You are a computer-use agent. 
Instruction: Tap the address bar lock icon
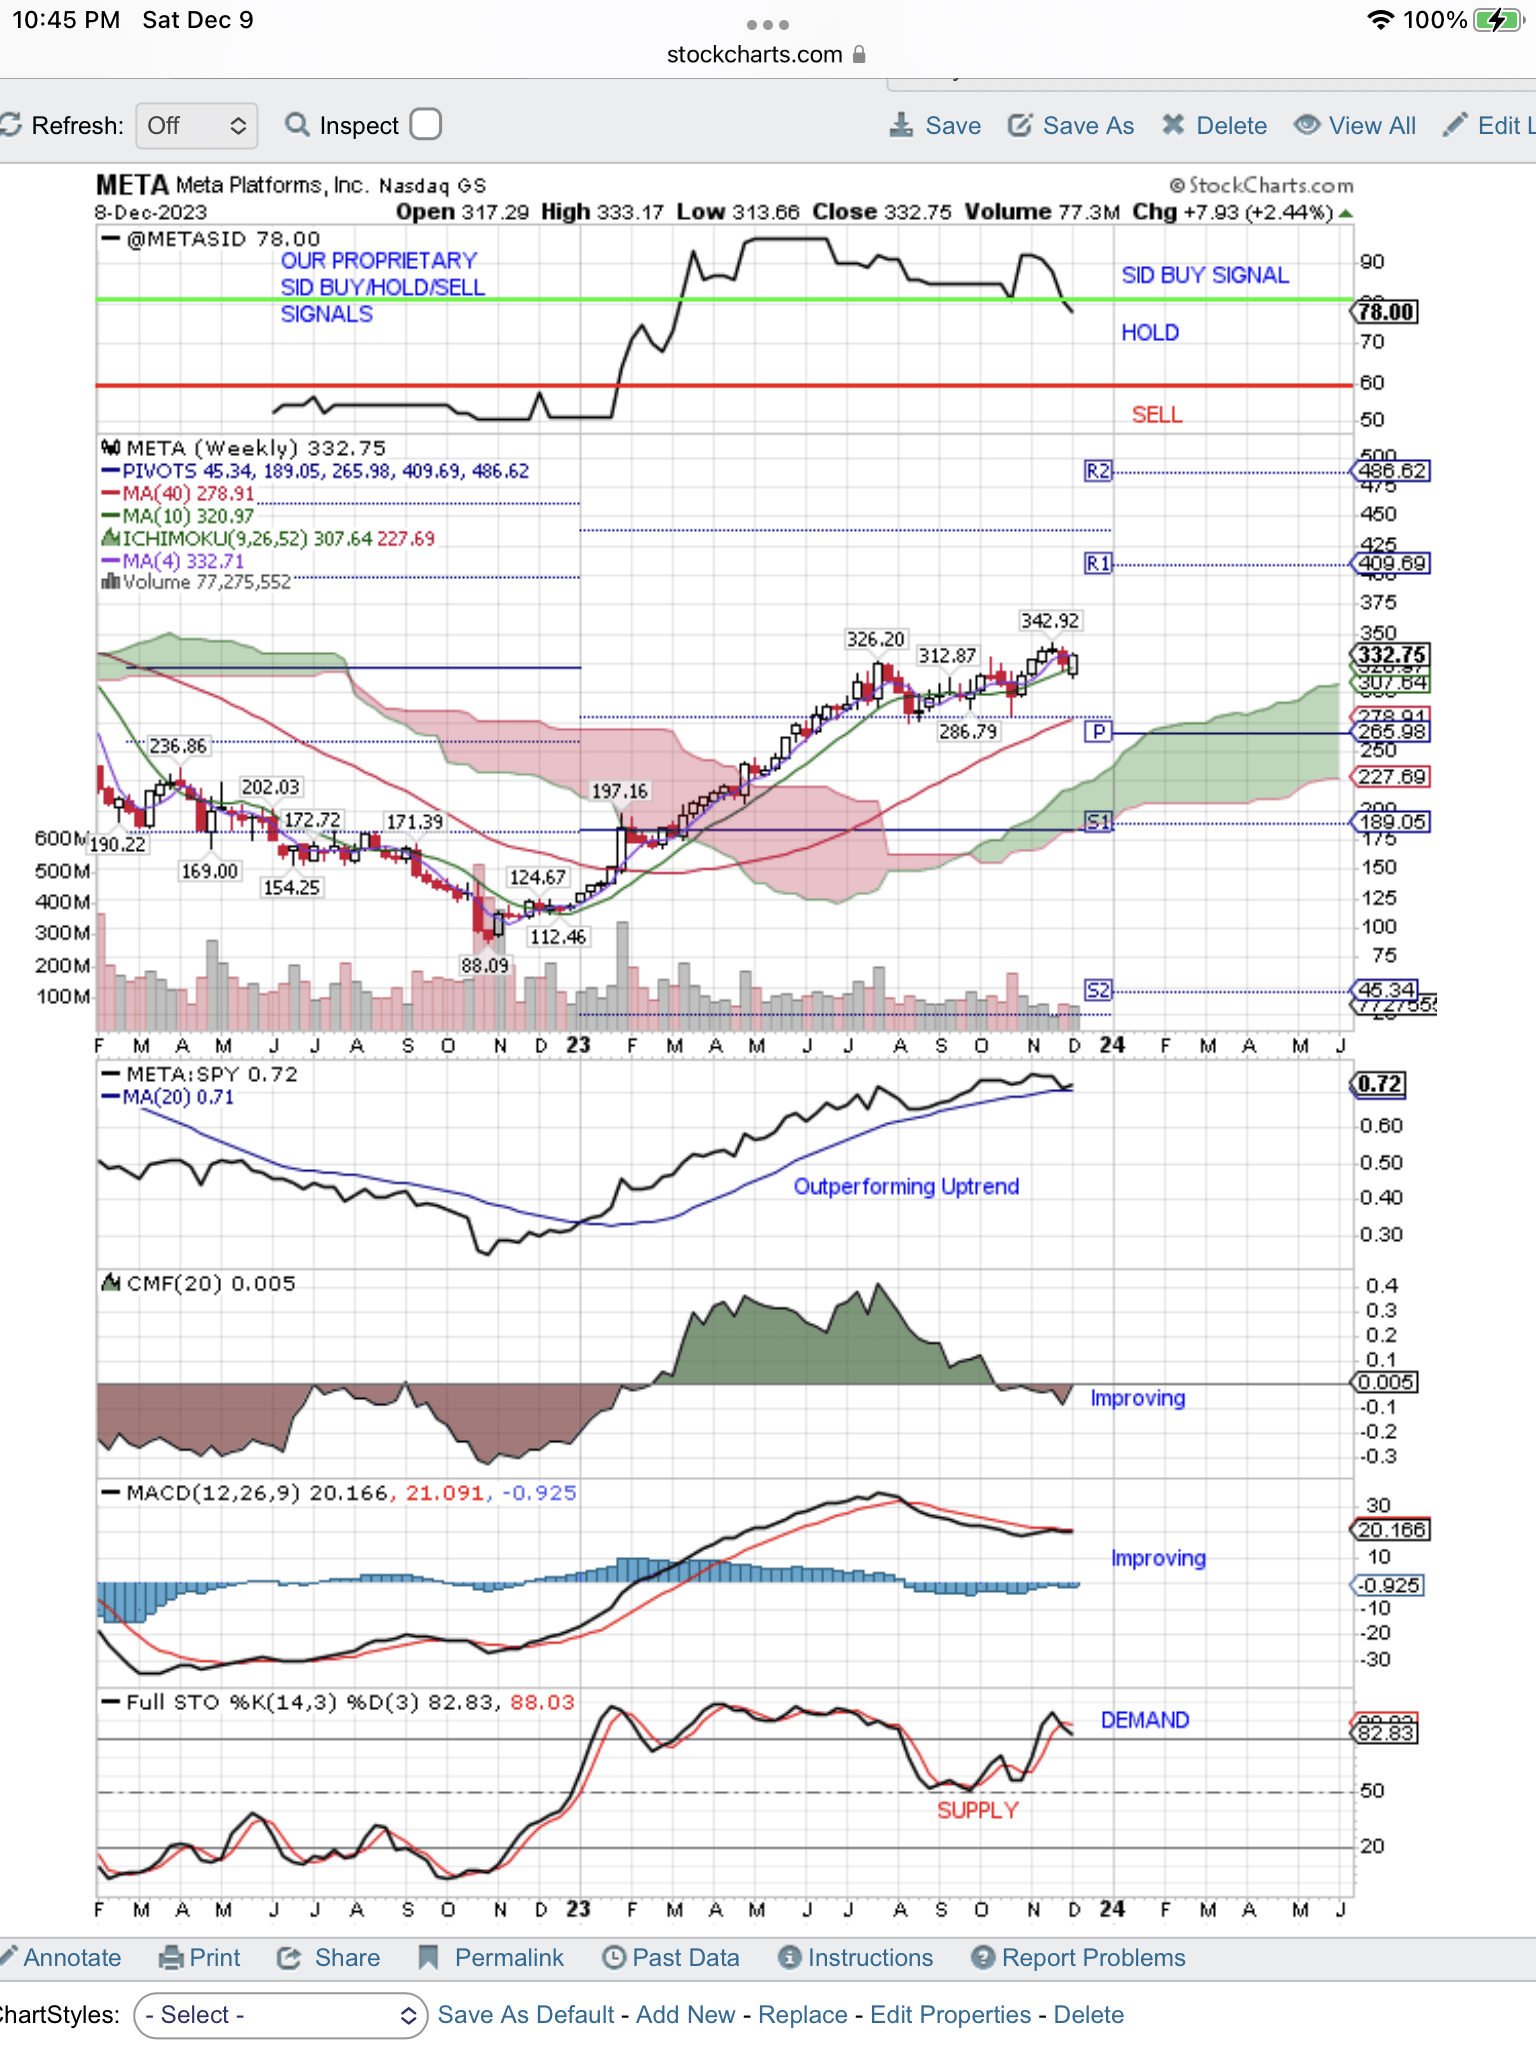(x=859, y=54)
